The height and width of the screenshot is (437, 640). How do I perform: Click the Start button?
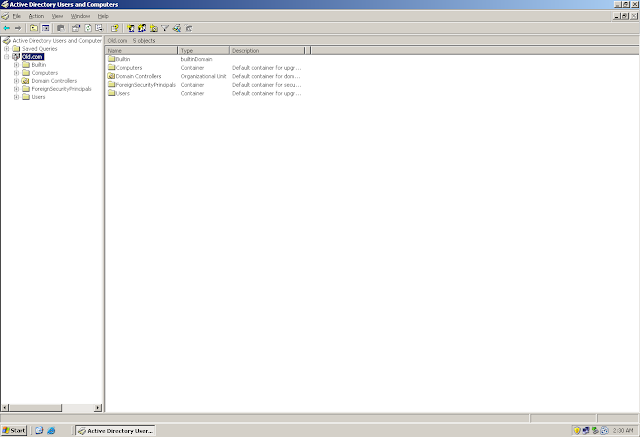point(14,430)
